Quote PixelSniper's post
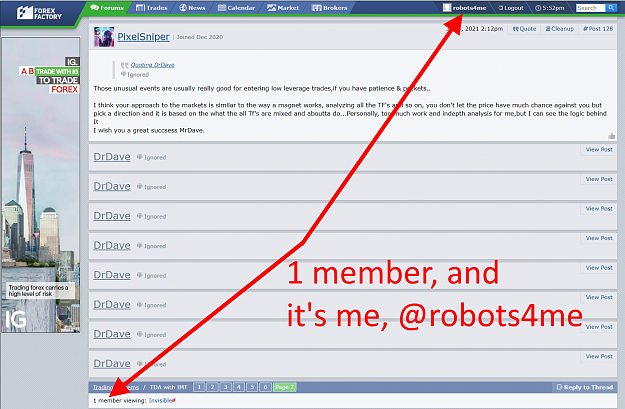625x409 pixels. (x=524, y=29)
